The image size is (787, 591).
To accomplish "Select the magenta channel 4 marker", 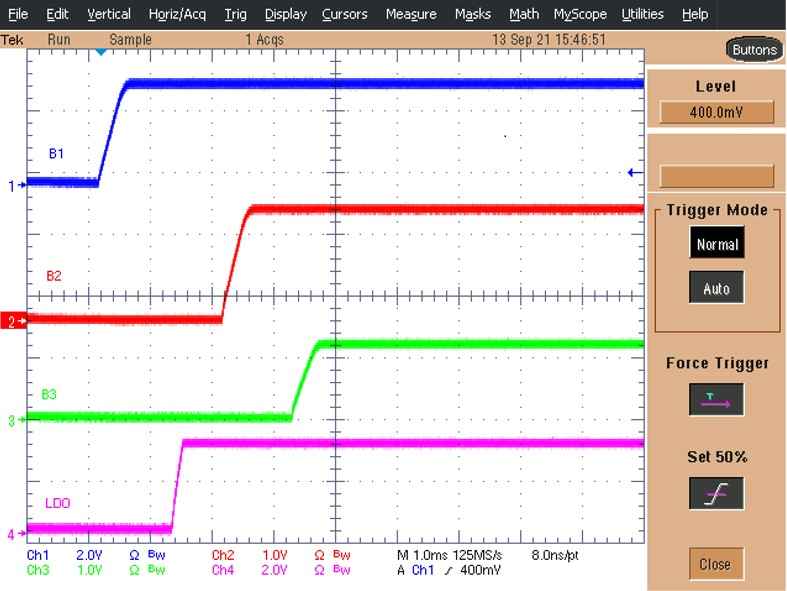I will (13, 535).
